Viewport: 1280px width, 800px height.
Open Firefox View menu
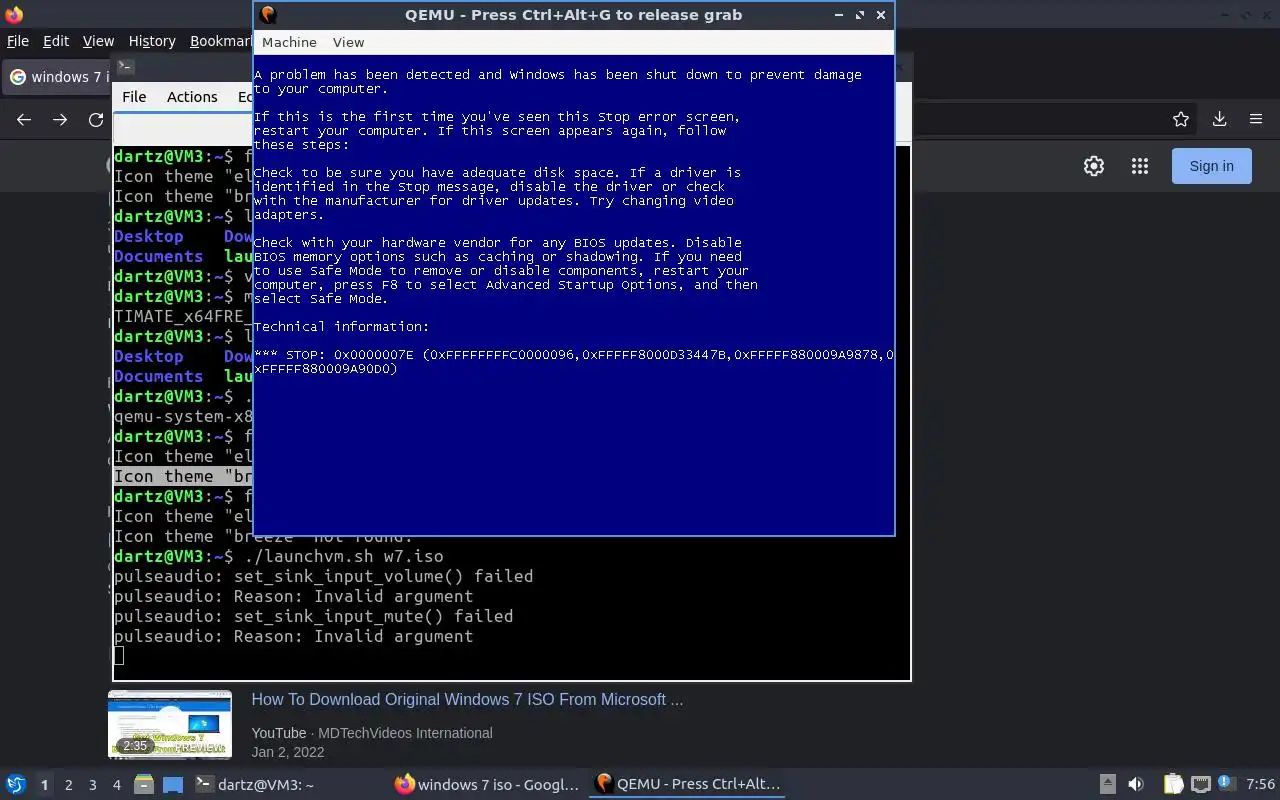click(x=98, y=41)
